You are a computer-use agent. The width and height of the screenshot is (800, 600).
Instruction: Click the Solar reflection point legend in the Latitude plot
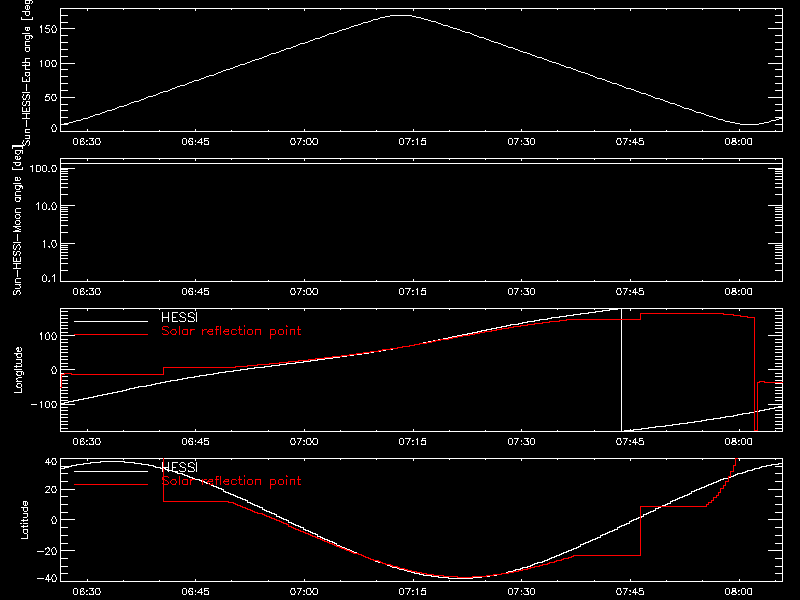[231, 481]
